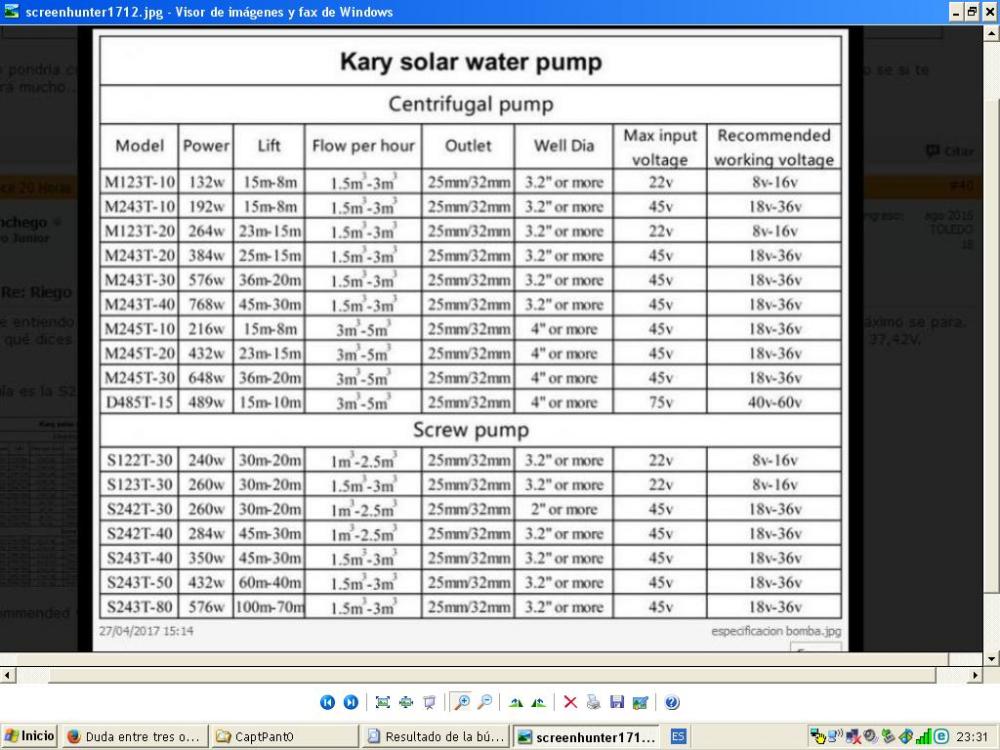Fit the image to the window (Best Fit)

[383, 702]
